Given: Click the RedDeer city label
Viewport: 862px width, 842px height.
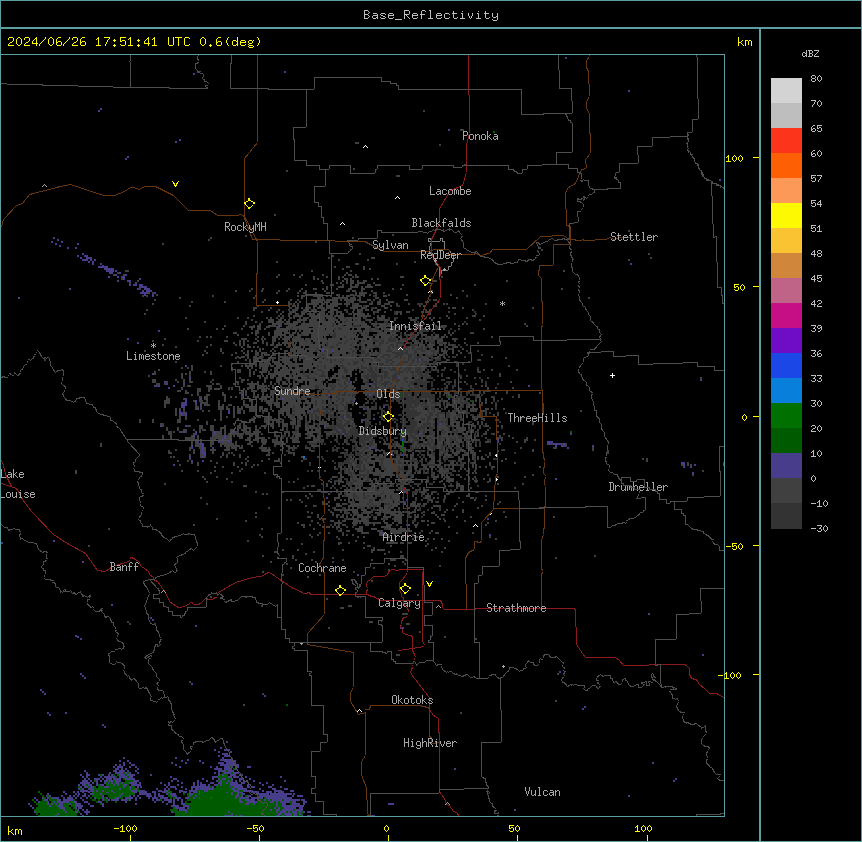Looking at the screenshot, I should [440, 255].
